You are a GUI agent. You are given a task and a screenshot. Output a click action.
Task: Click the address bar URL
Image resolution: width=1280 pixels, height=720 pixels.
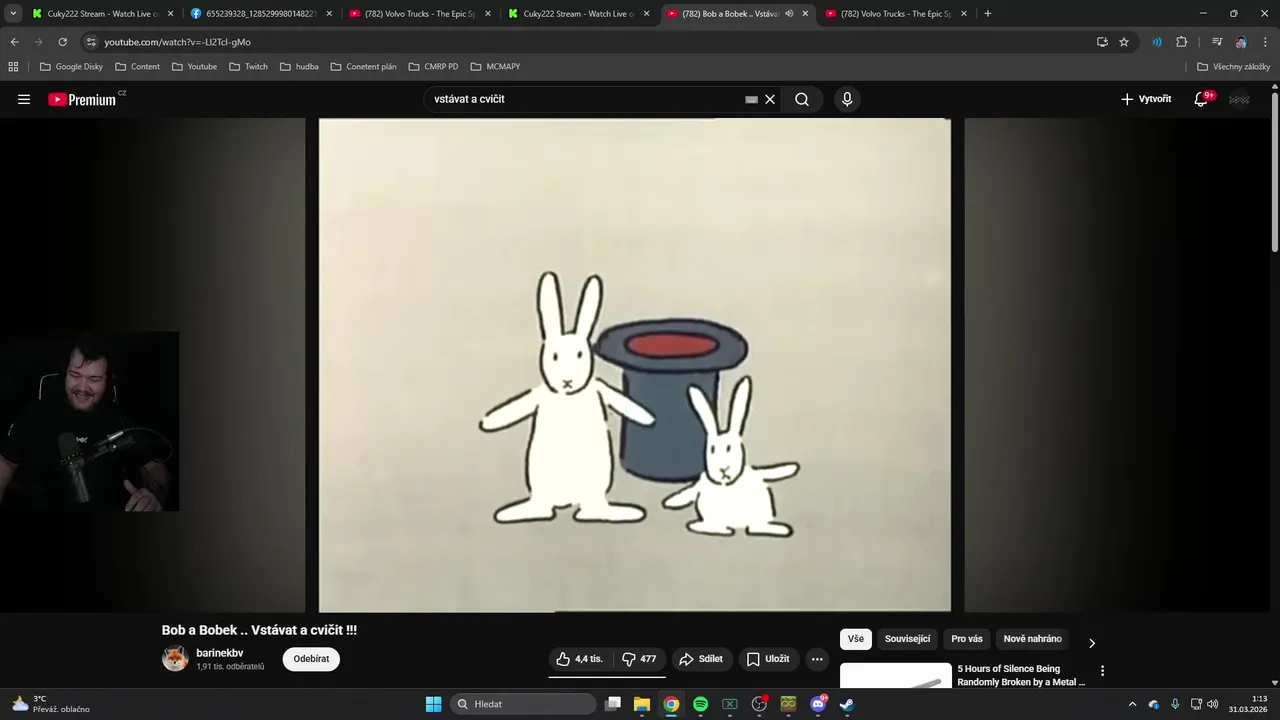(178, 42)
